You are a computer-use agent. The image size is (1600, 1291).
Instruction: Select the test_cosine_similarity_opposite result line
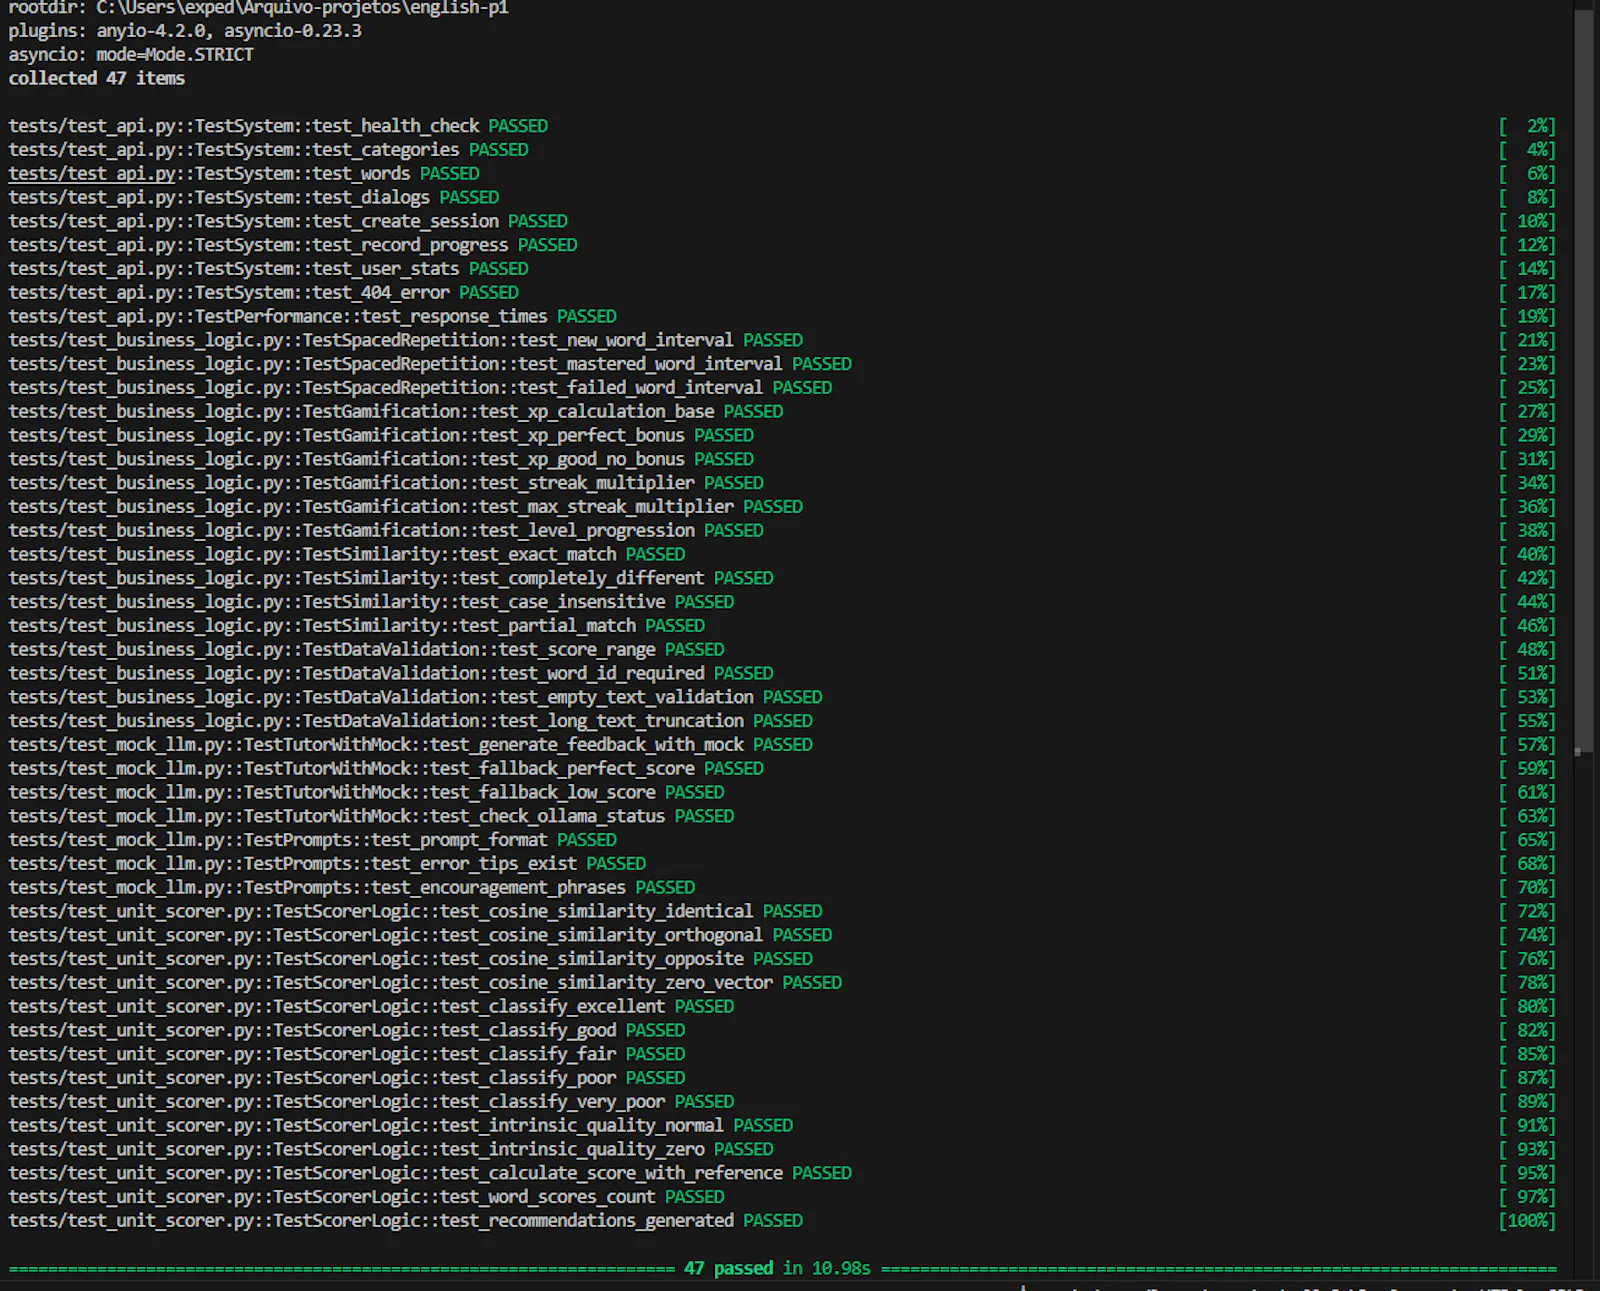coord(410,959)
